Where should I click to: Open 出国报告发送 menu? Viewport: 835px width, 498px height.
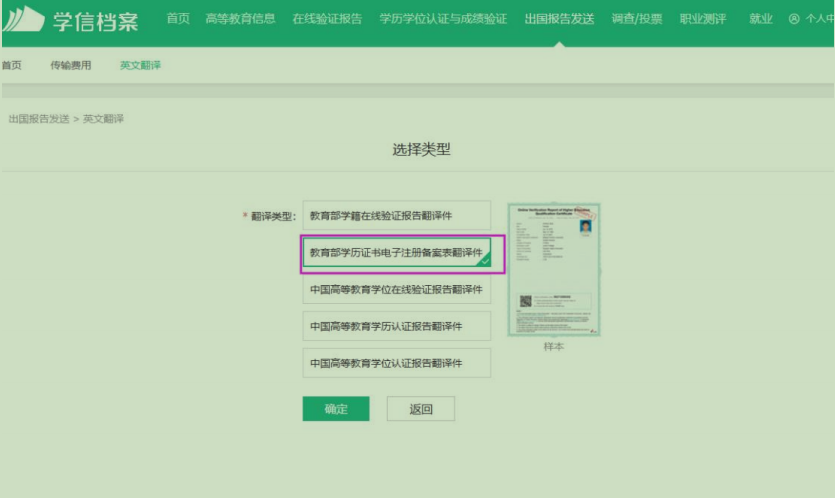pos(559,19)
